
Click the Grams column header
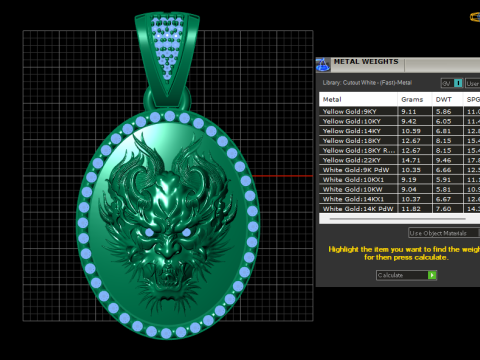coord(414,99)
